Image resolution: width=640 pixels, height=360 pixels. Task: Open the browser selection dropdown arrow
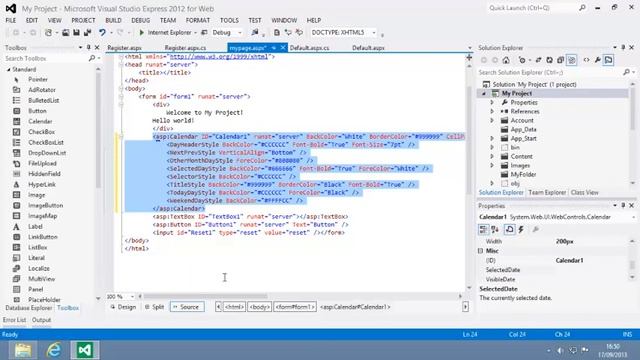[x=196, y=32]
